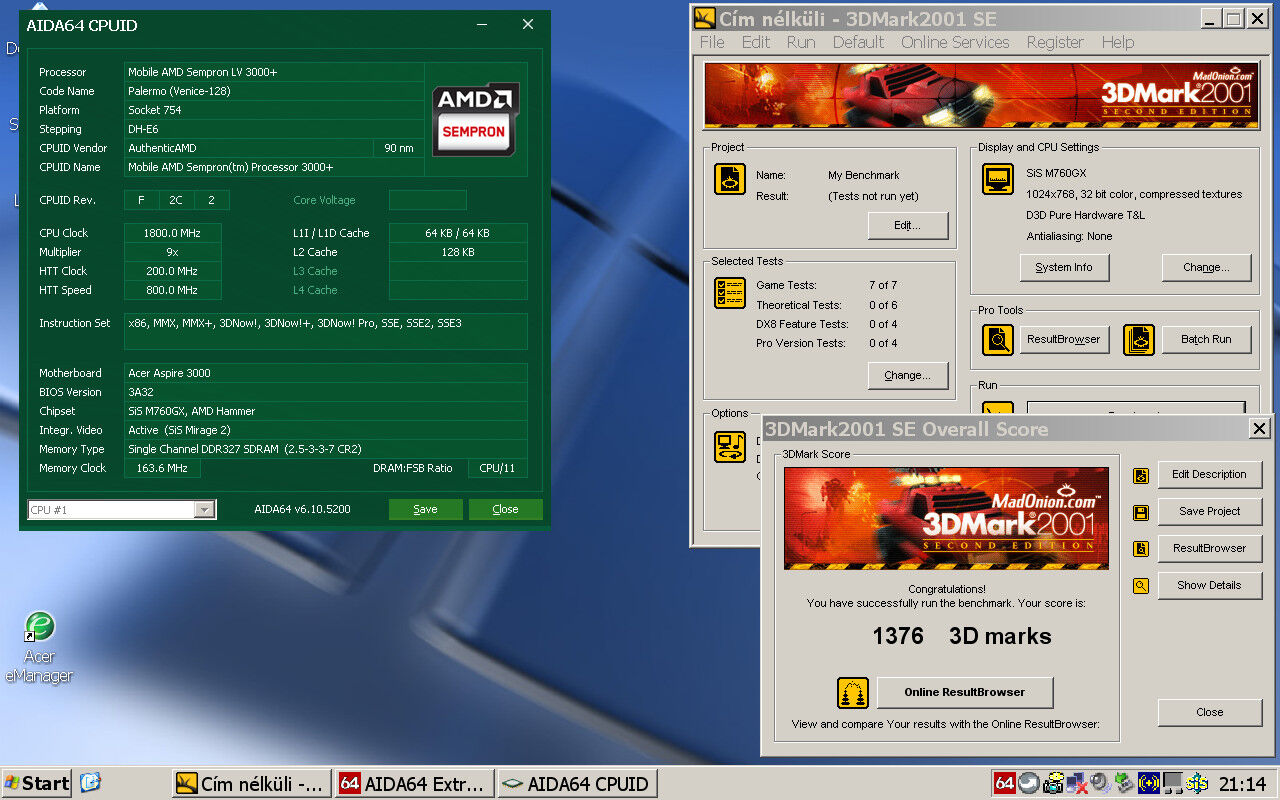Screen dimensions: 1280x800
Task: Click the ResultBrowser magnifier icon in Pro Tools
Action: [x=998, y=340]
